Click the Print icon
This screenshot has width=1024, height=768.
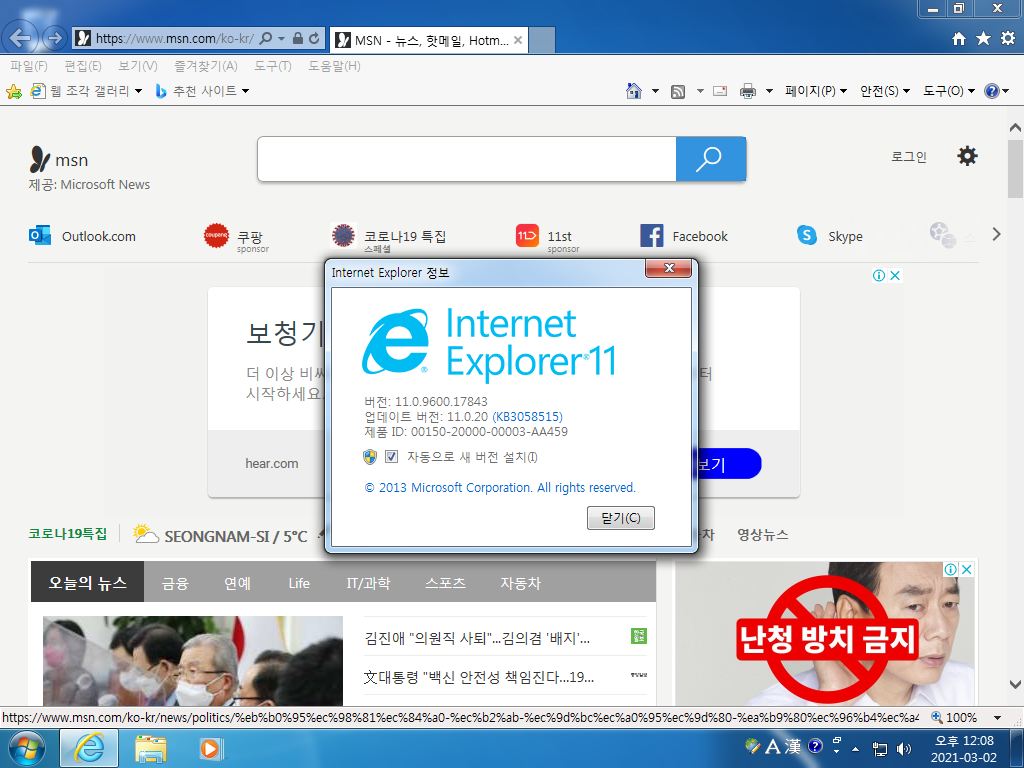(x=748, y=91)
